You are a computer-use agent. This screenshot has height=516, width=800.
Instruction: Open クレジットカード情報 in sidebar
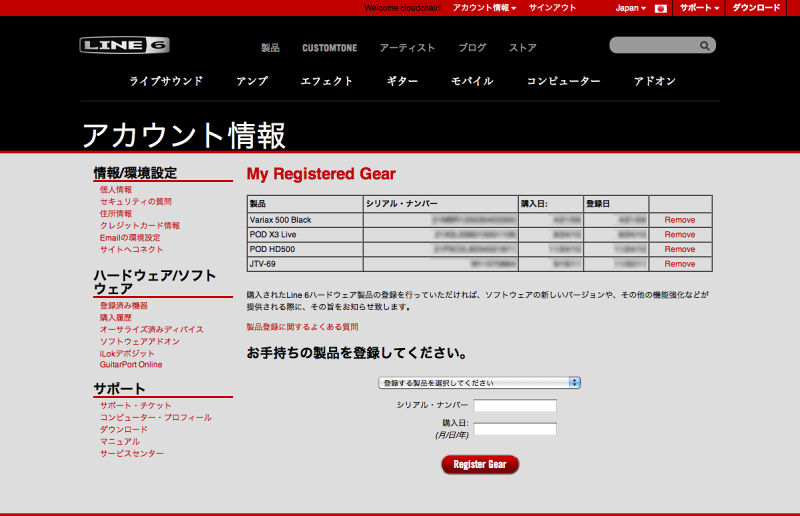140,225
